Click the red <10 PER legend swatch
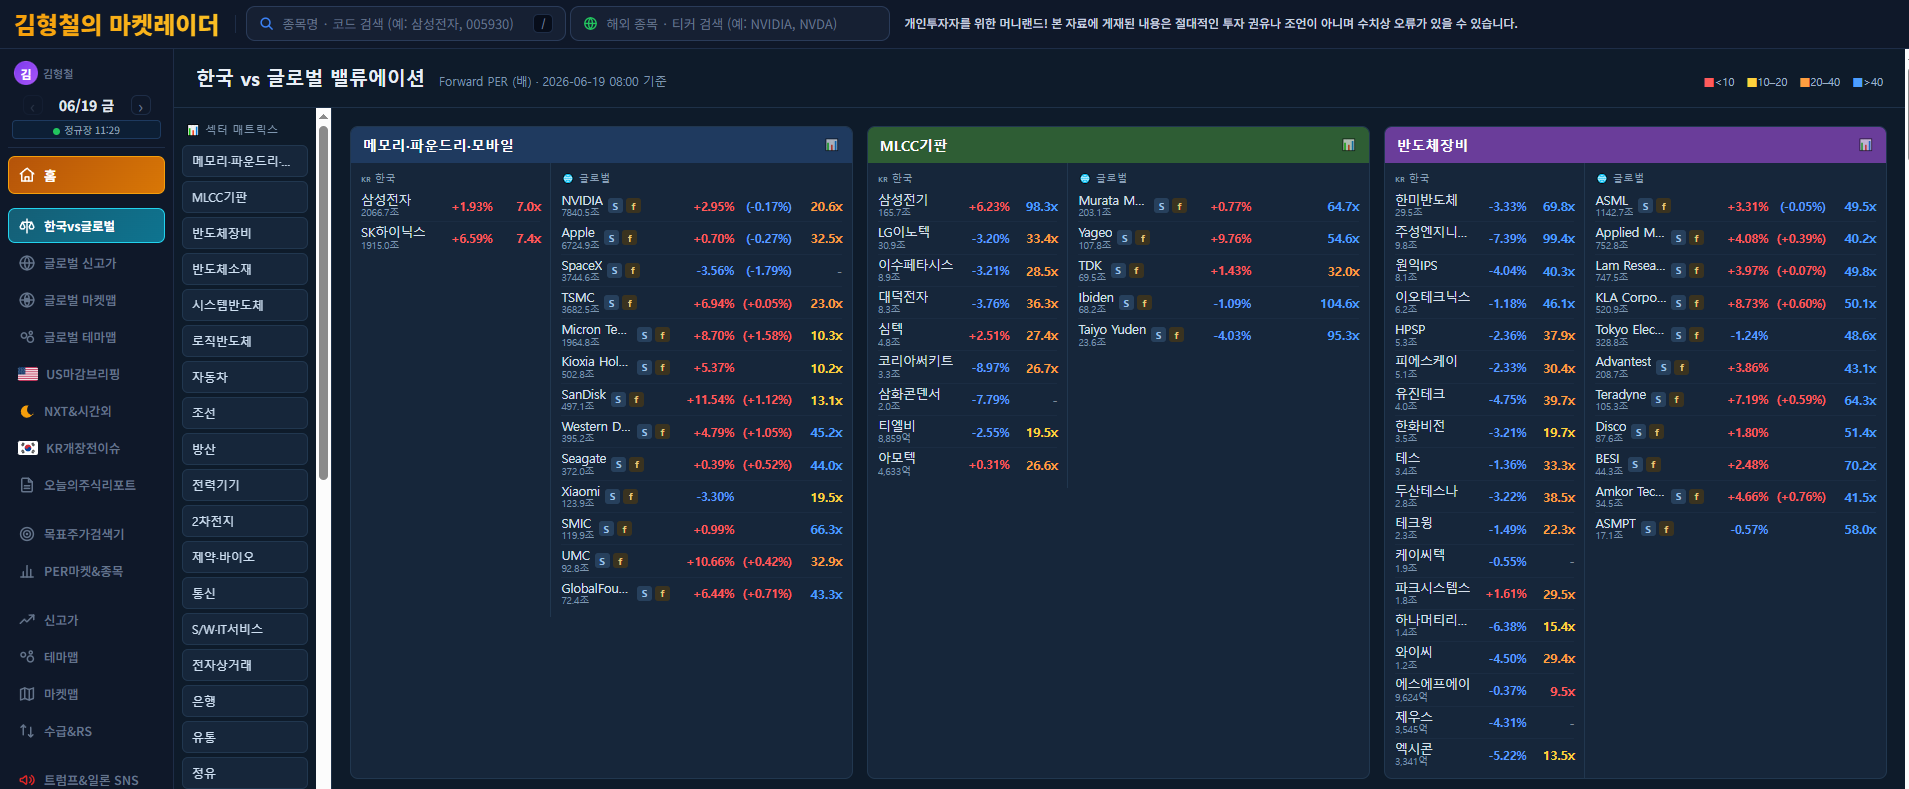The image size is (1909, 789). pyautogui.click(x=1709, y=82)
